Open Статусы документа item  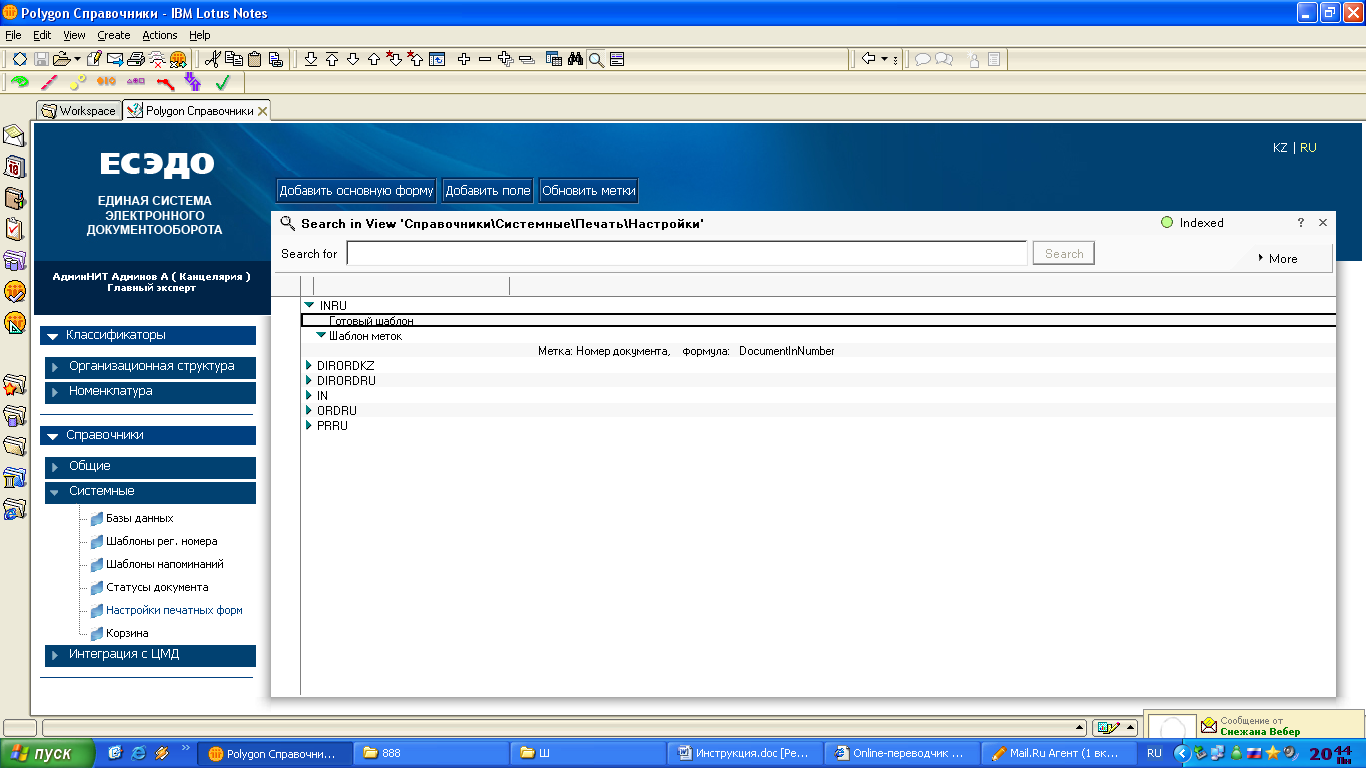coord(157,587)
